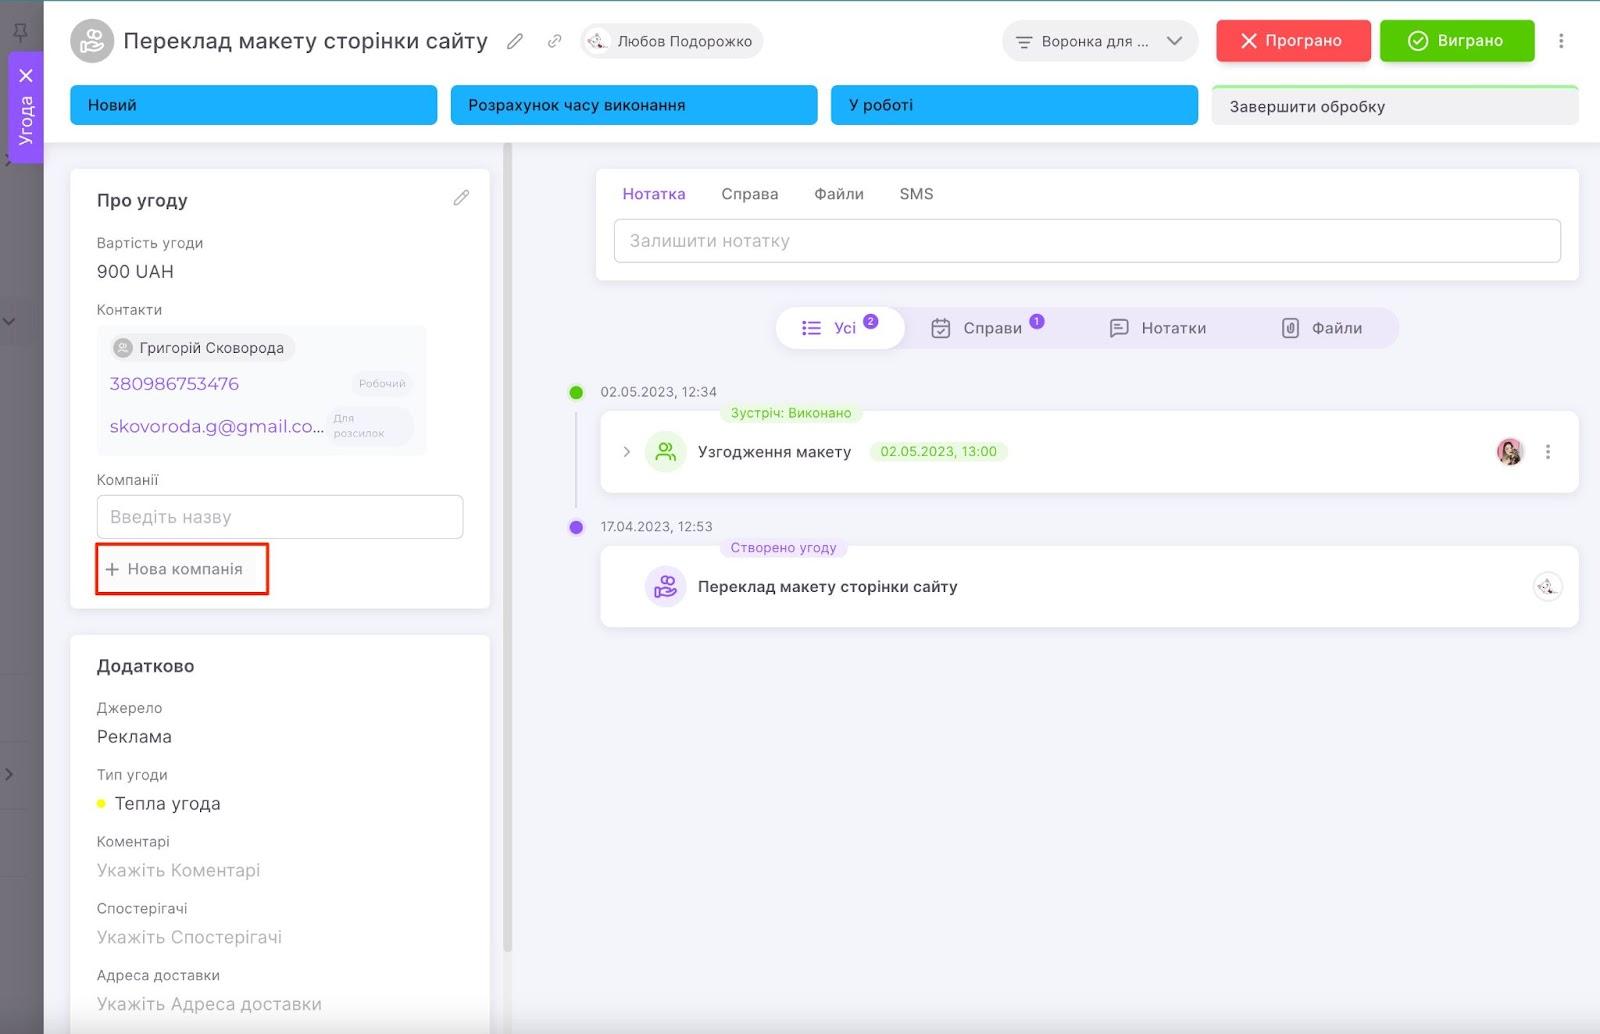Click the pin icon in the left sidebar
Screen dimensions: 1600x1034
(19, 32)
